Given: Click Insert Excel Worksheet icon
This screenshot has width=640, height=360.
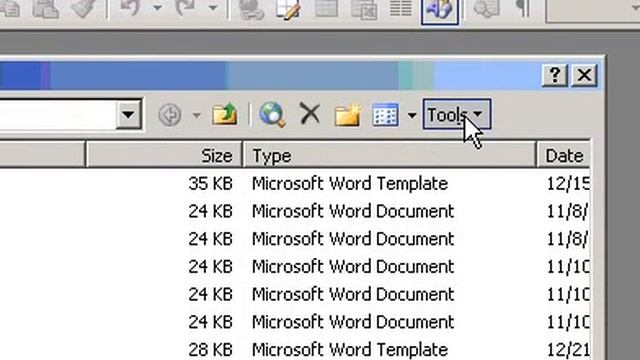Looking at the screenshot, I should point(364,9).
